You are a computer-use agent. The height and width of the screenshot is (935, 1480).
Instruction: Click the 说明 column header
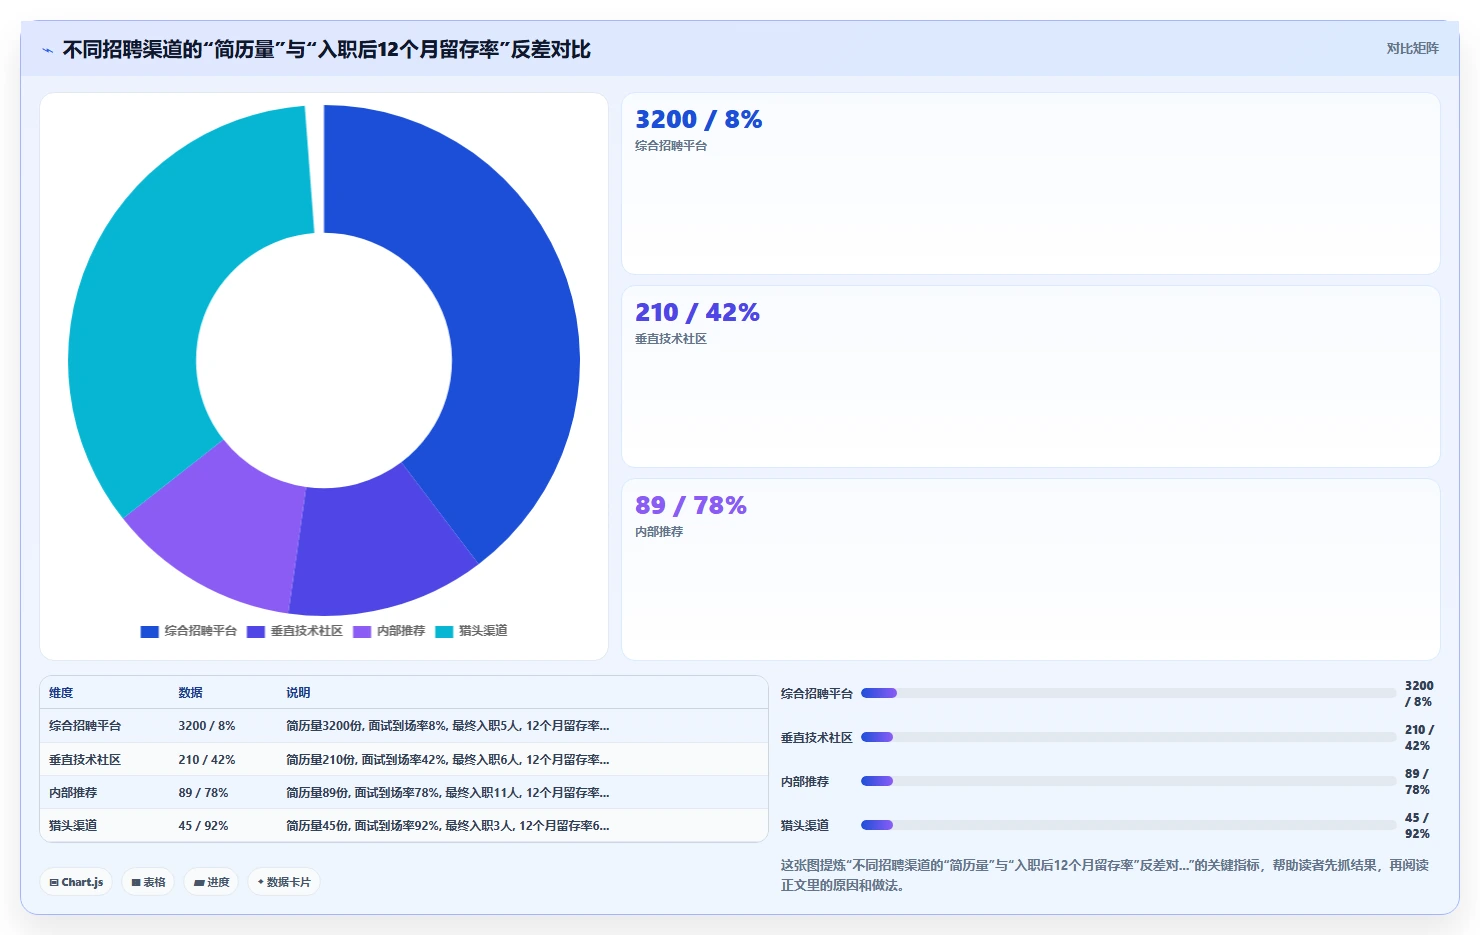[x=298, y=693]
